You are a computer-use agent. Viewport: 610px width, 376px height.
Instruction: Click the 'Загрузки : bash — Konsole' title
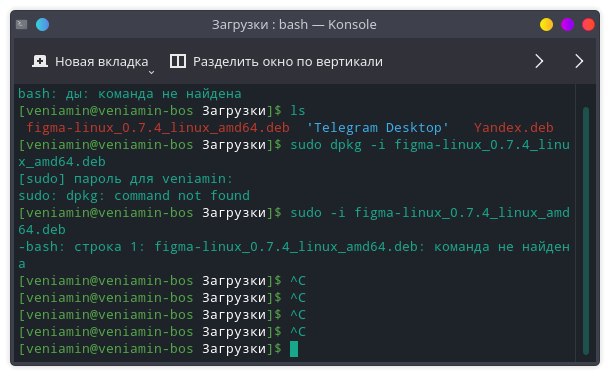click(294, 24)
